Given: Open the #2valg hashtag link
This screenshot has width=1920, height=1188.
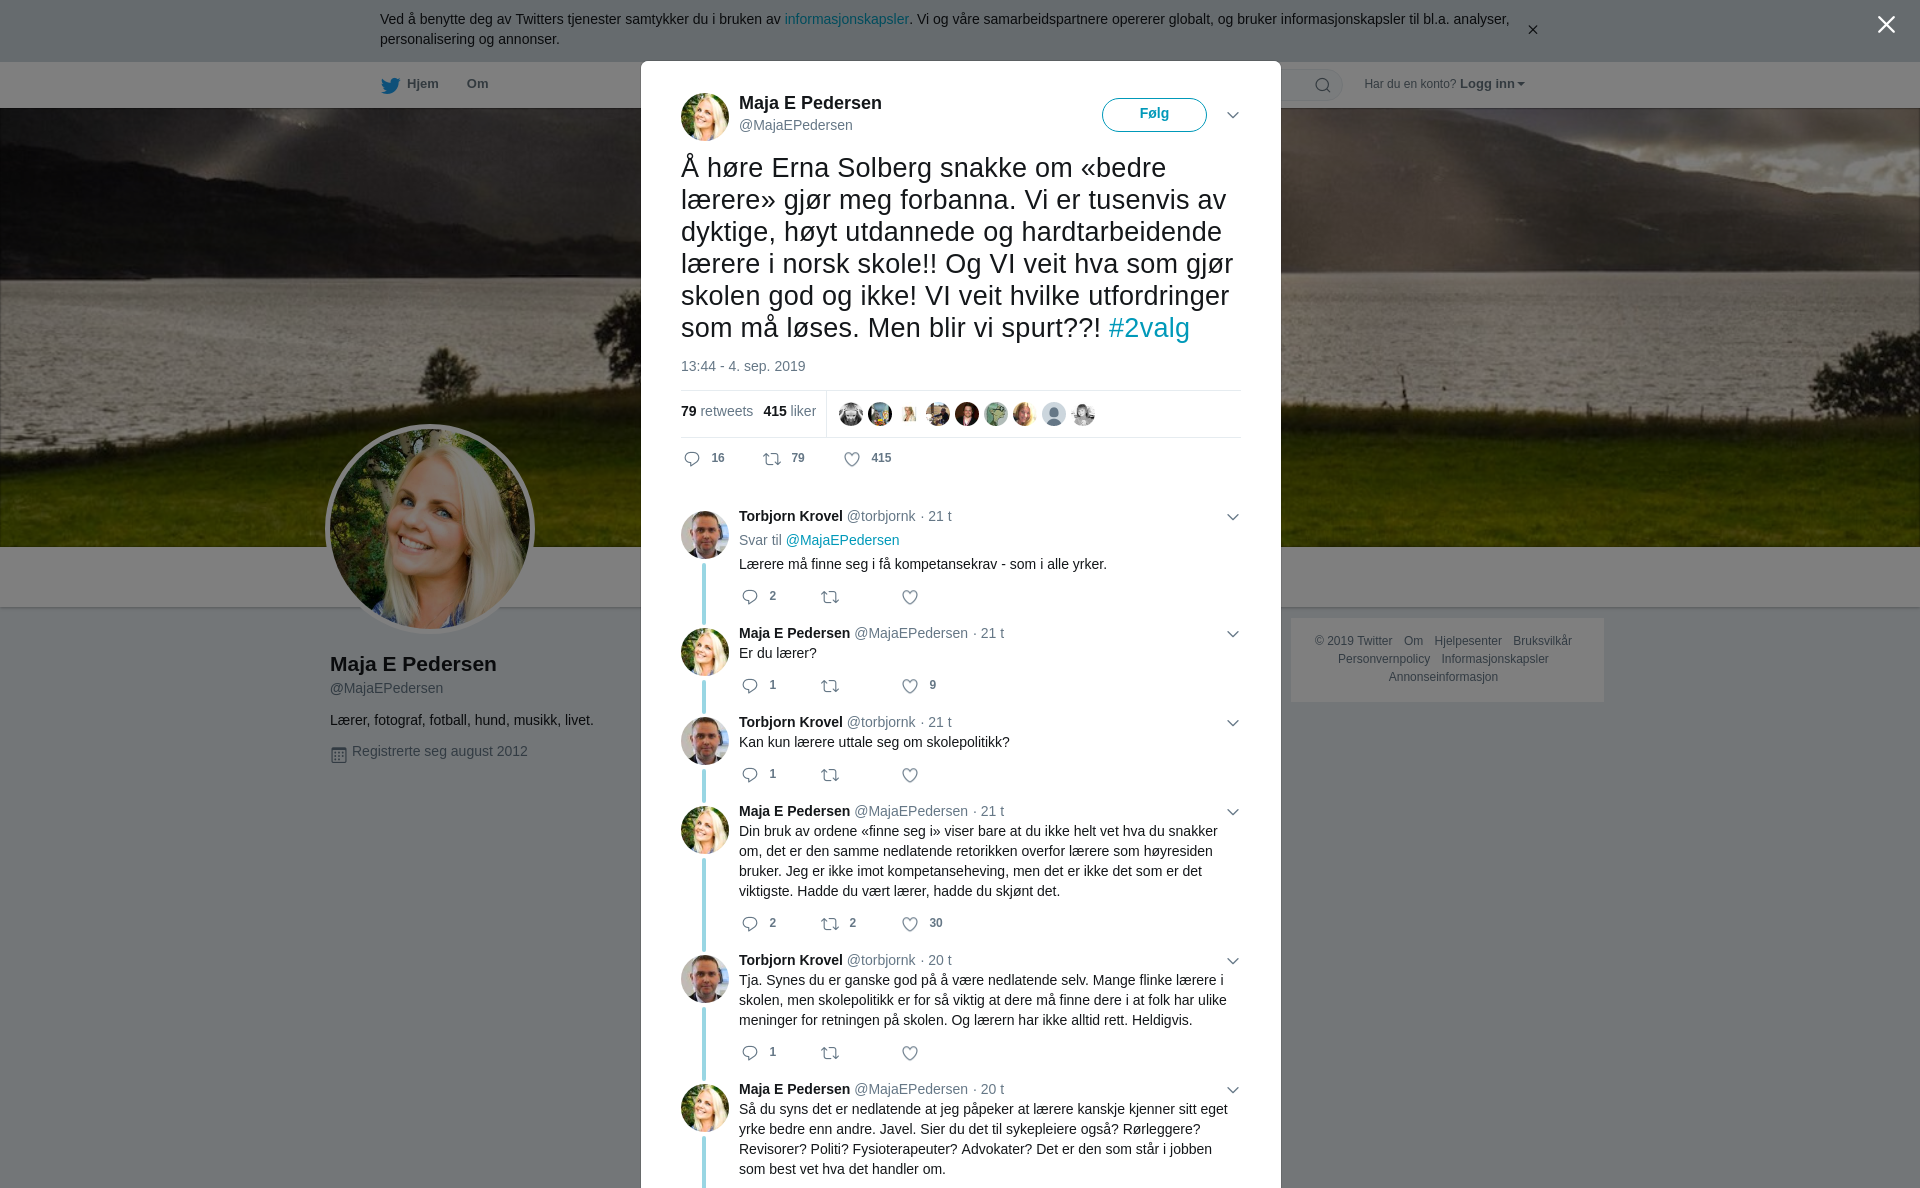Looking at the screenshot, I should 1149,328.
